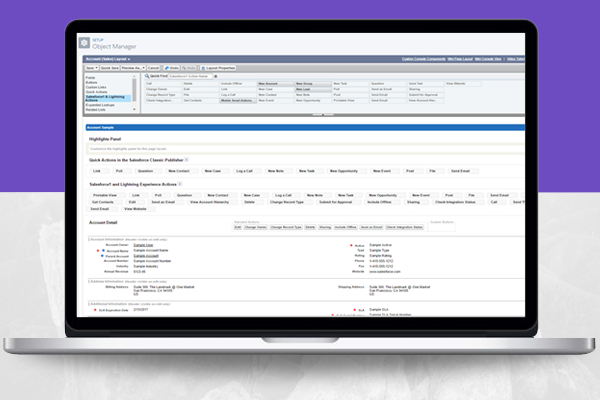The width and height of the screenshot is (600, 400).
Task: Click the palette collapse handle below the palette
Action: point(323,114)
